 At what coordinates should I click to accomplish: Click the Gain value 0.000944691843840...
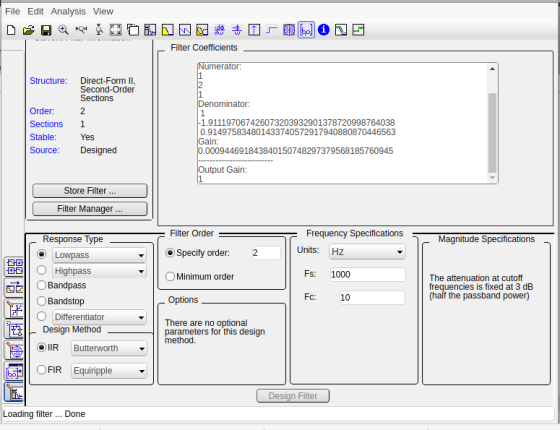pyautogui.click(x=296, y=151)
